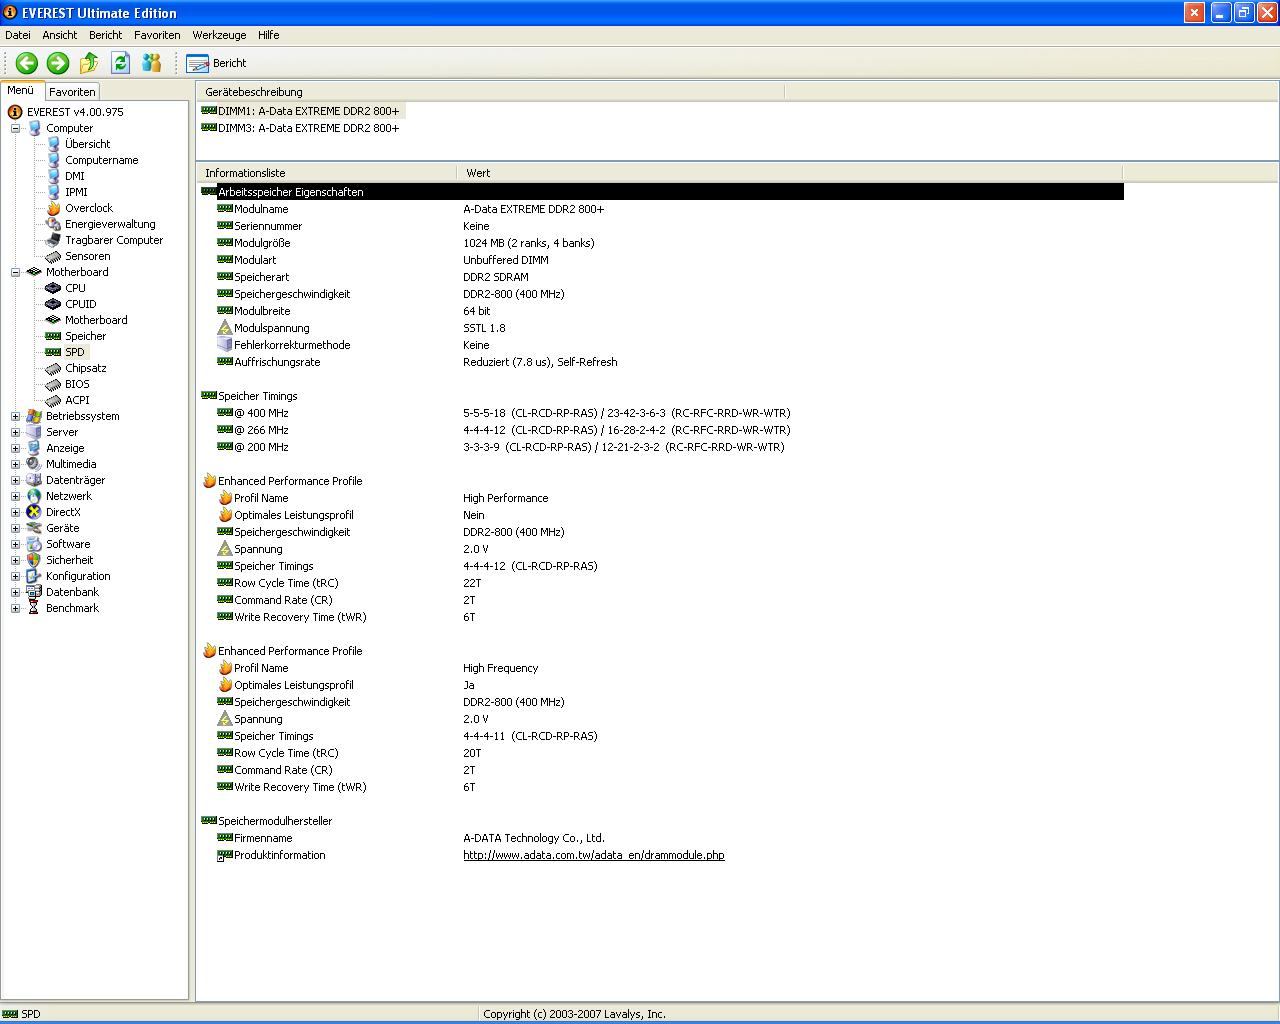This screenshot has height=1024, width=1280.
Task: Open the CPU page in the tree
Action: tap(75, 288)
